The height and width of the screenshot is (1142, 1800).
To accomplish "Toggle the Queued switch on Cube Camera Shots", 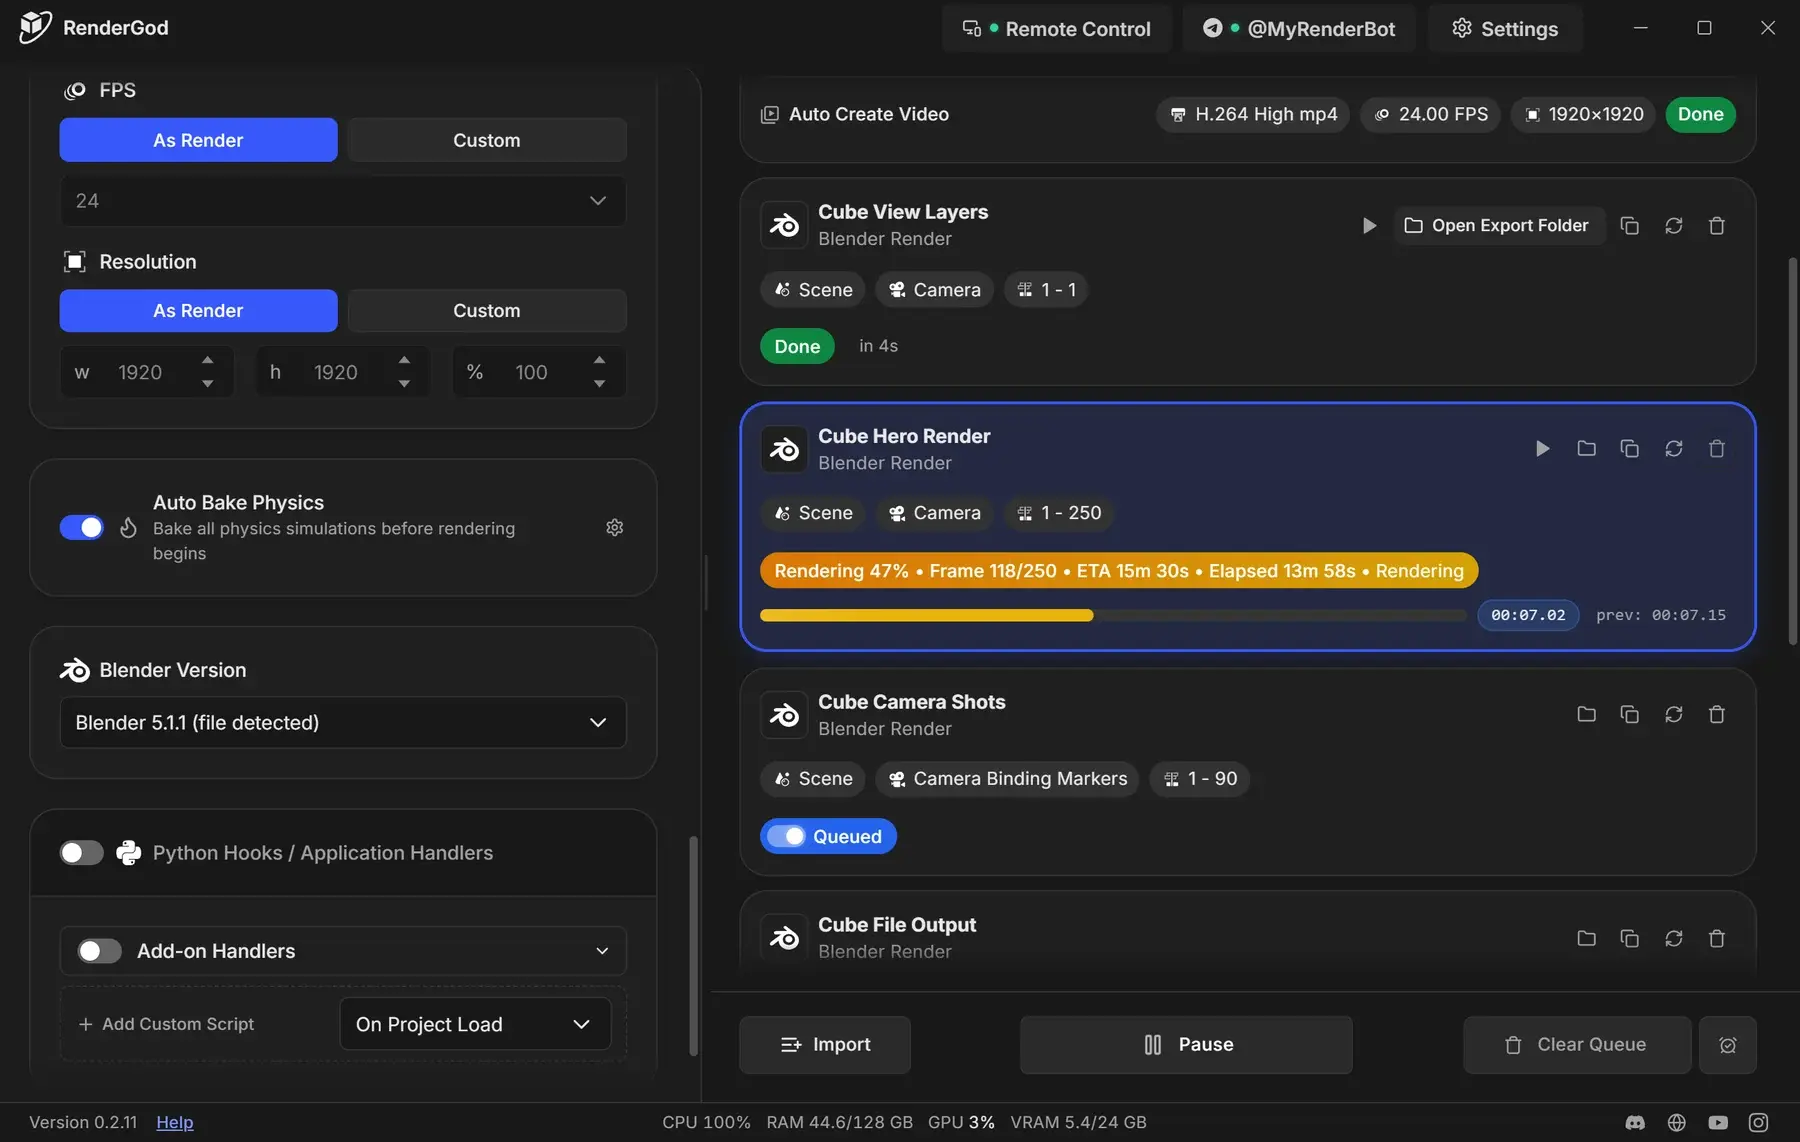I will tap(786, 836).
